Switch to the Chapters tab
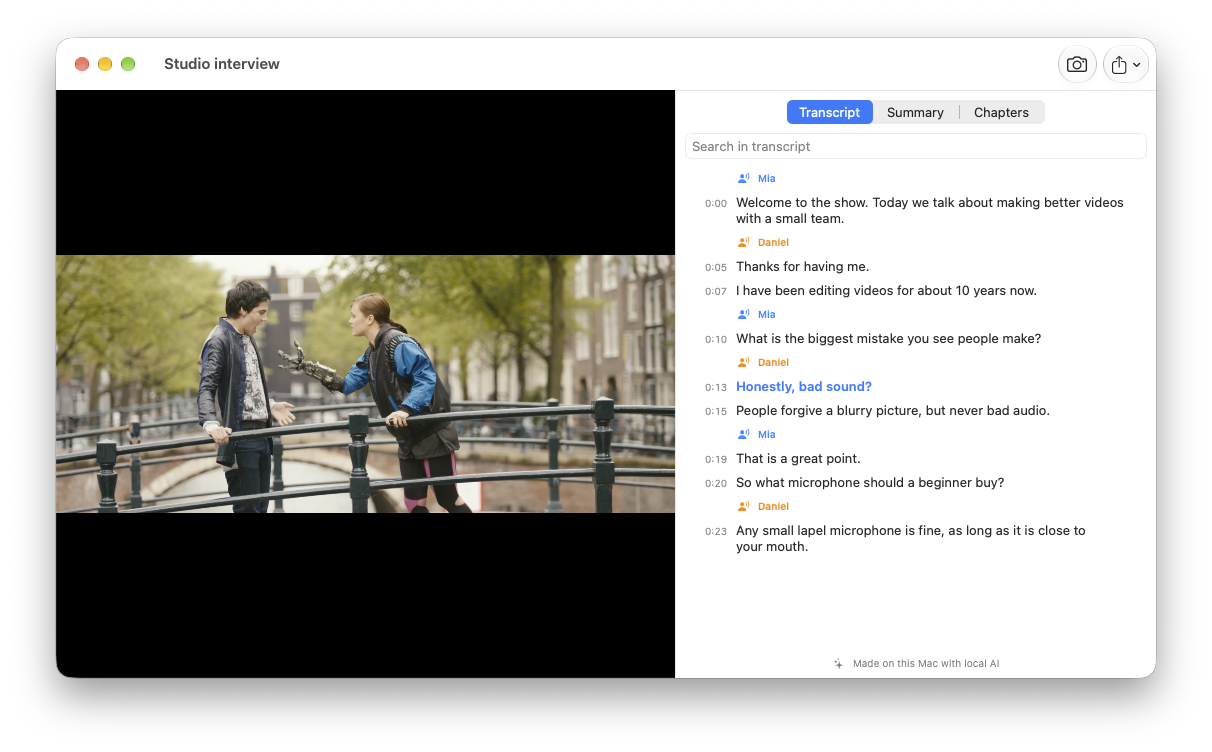This screenshot has width=1212, height=752. point(1001,112)
